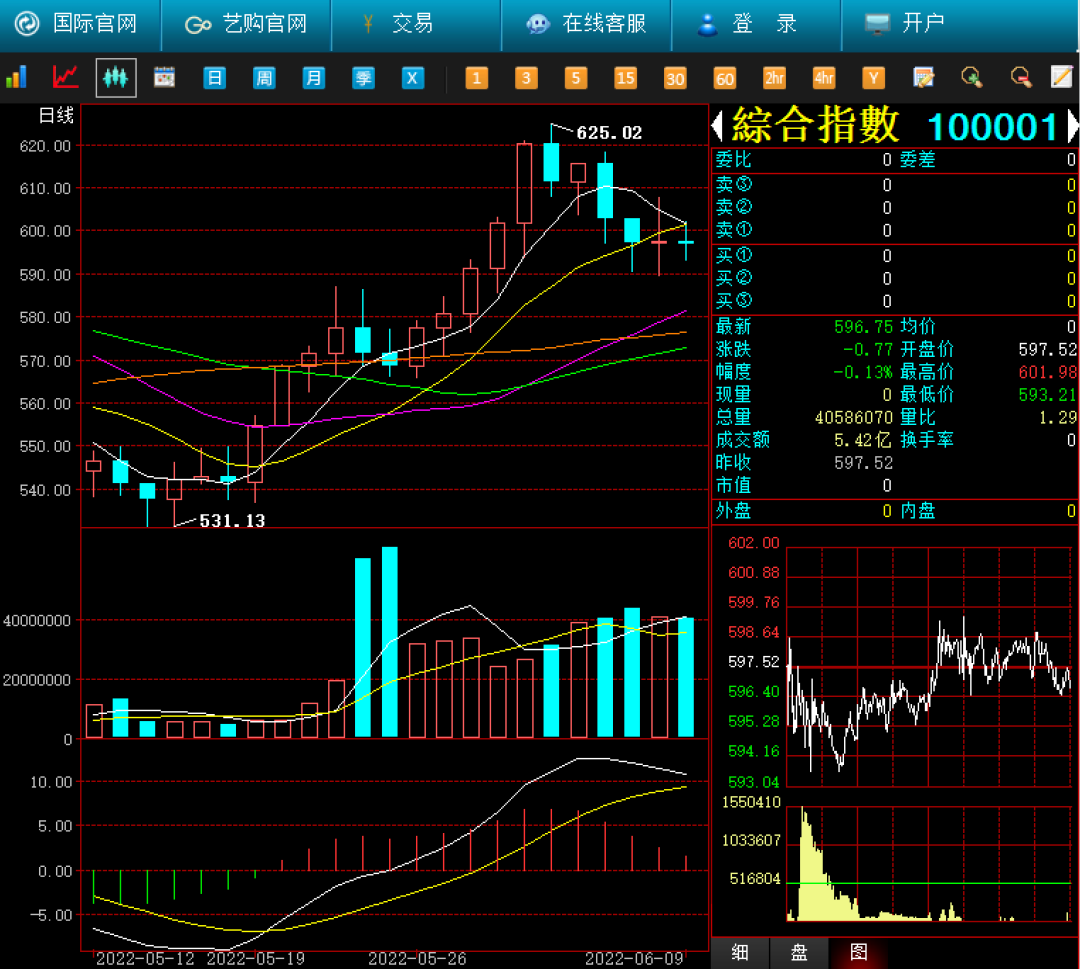Select the 15 minute interval button
This screenshot has height=969, width=1080.
[625, 78]
